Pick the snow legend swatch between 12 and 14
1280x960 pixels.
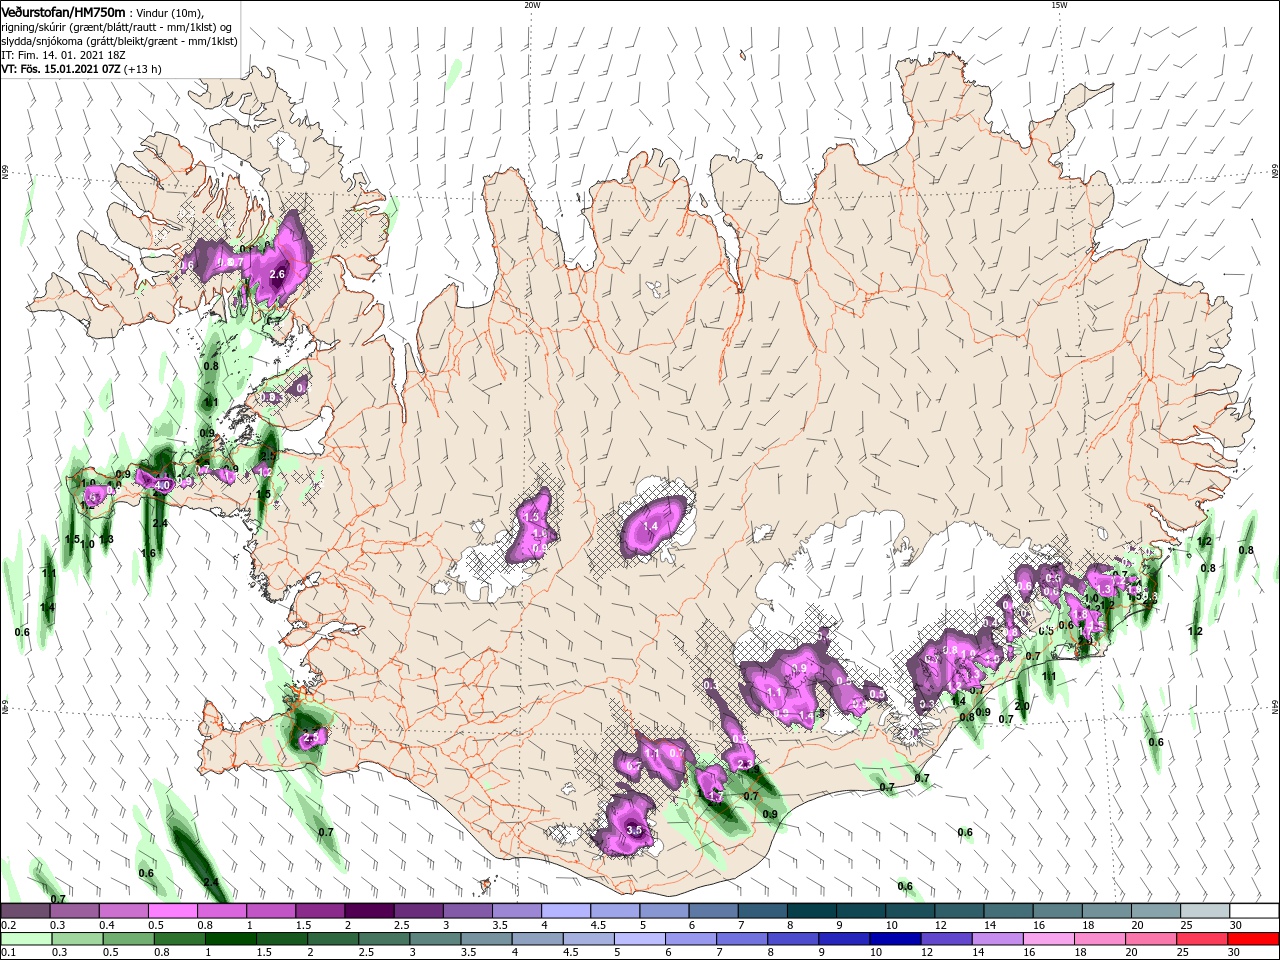[958, 911]
